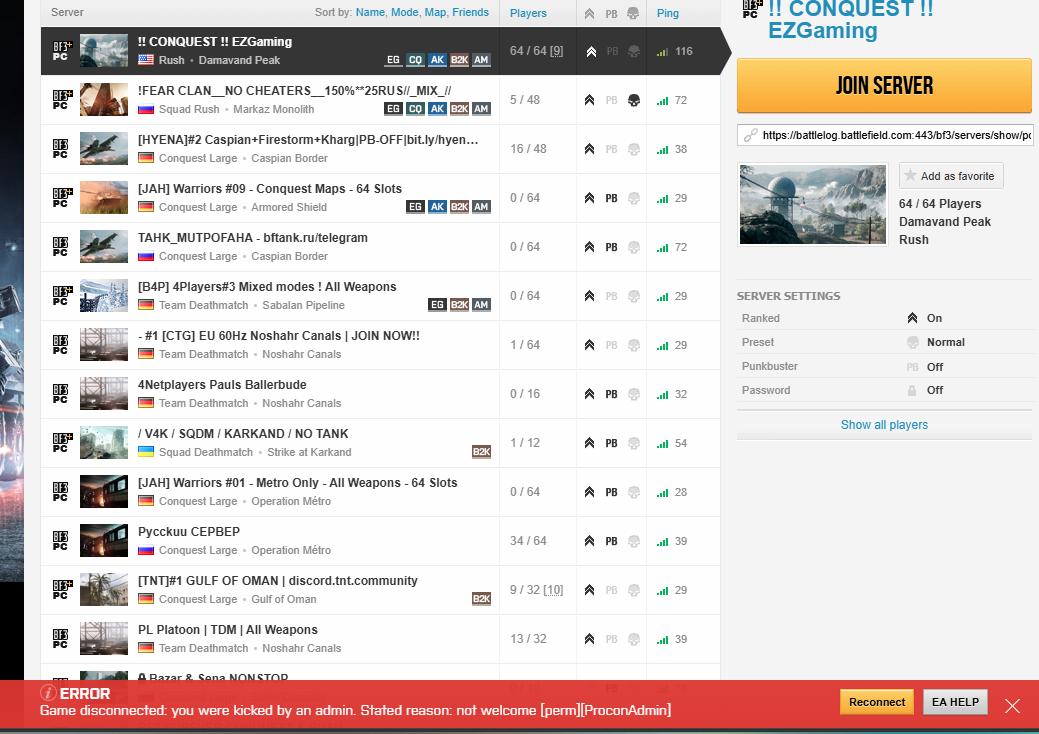Click the German flag on PL Platoon TDM row
Image resolution: width=1039 pixels, height=734 pixels.
146,648
